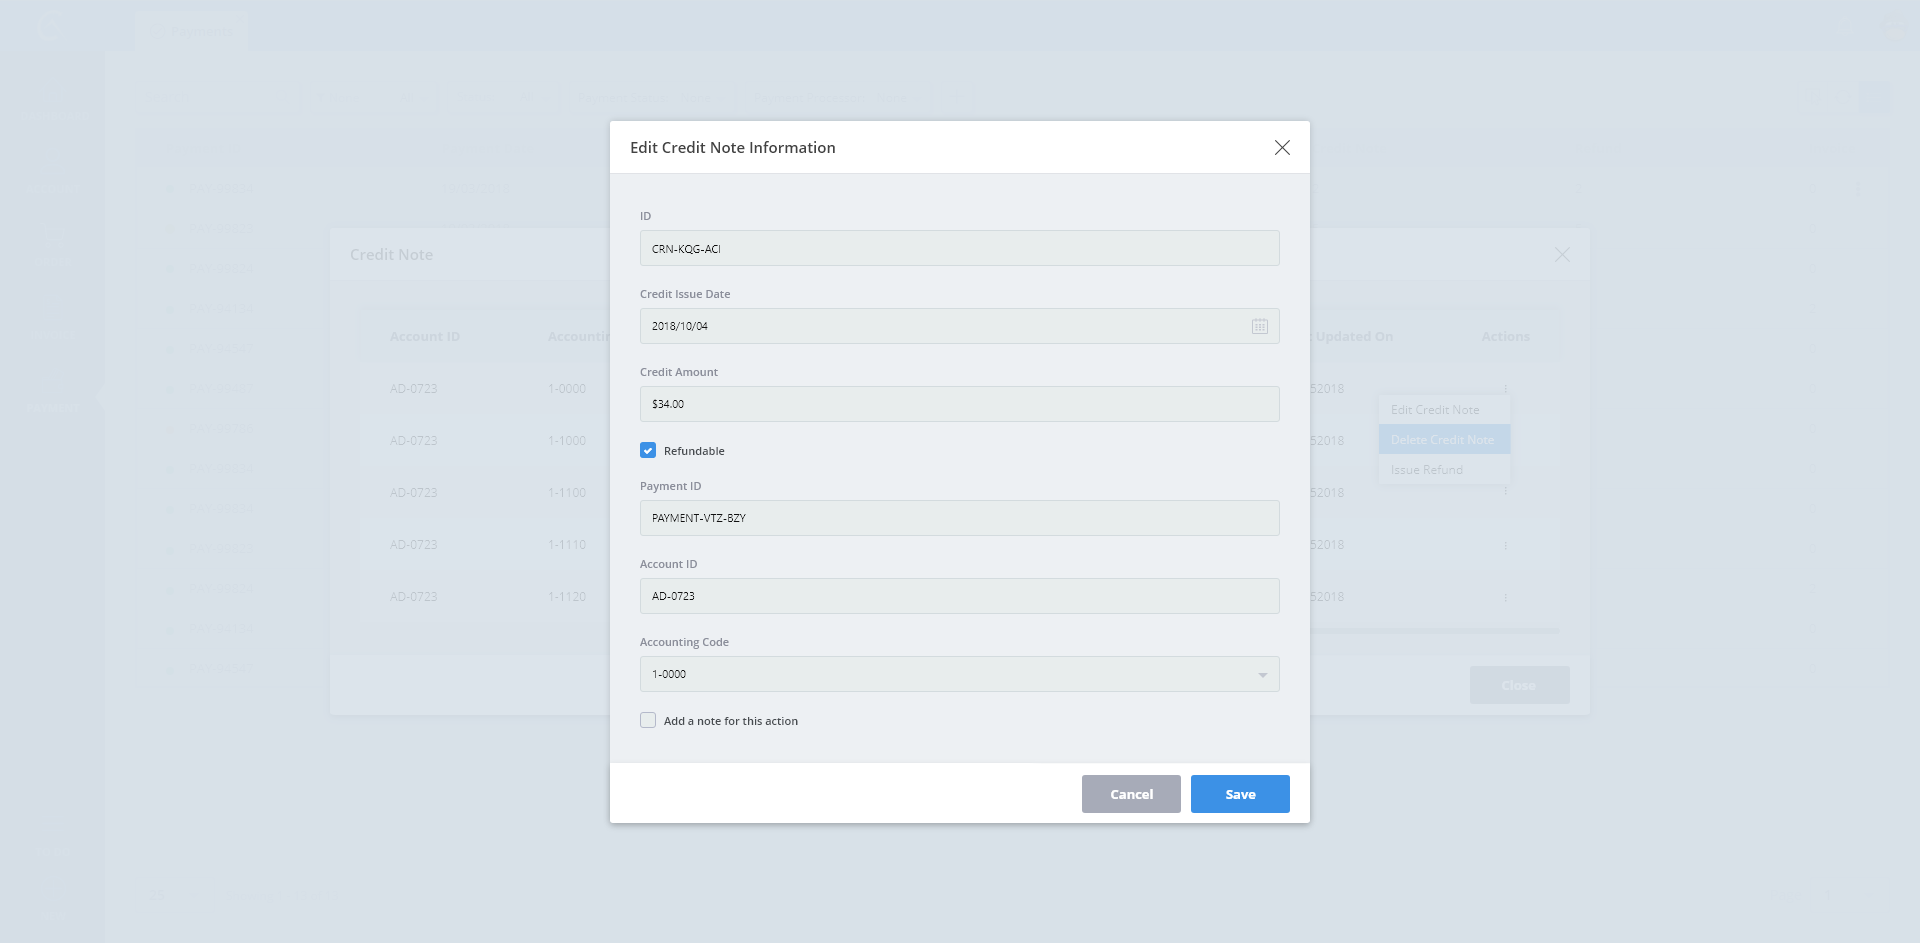Image resolution: width=1920 pixels, height=943 pixels.
Task: Uncheck the Refundable checkbox
Action: click(648, 451)
